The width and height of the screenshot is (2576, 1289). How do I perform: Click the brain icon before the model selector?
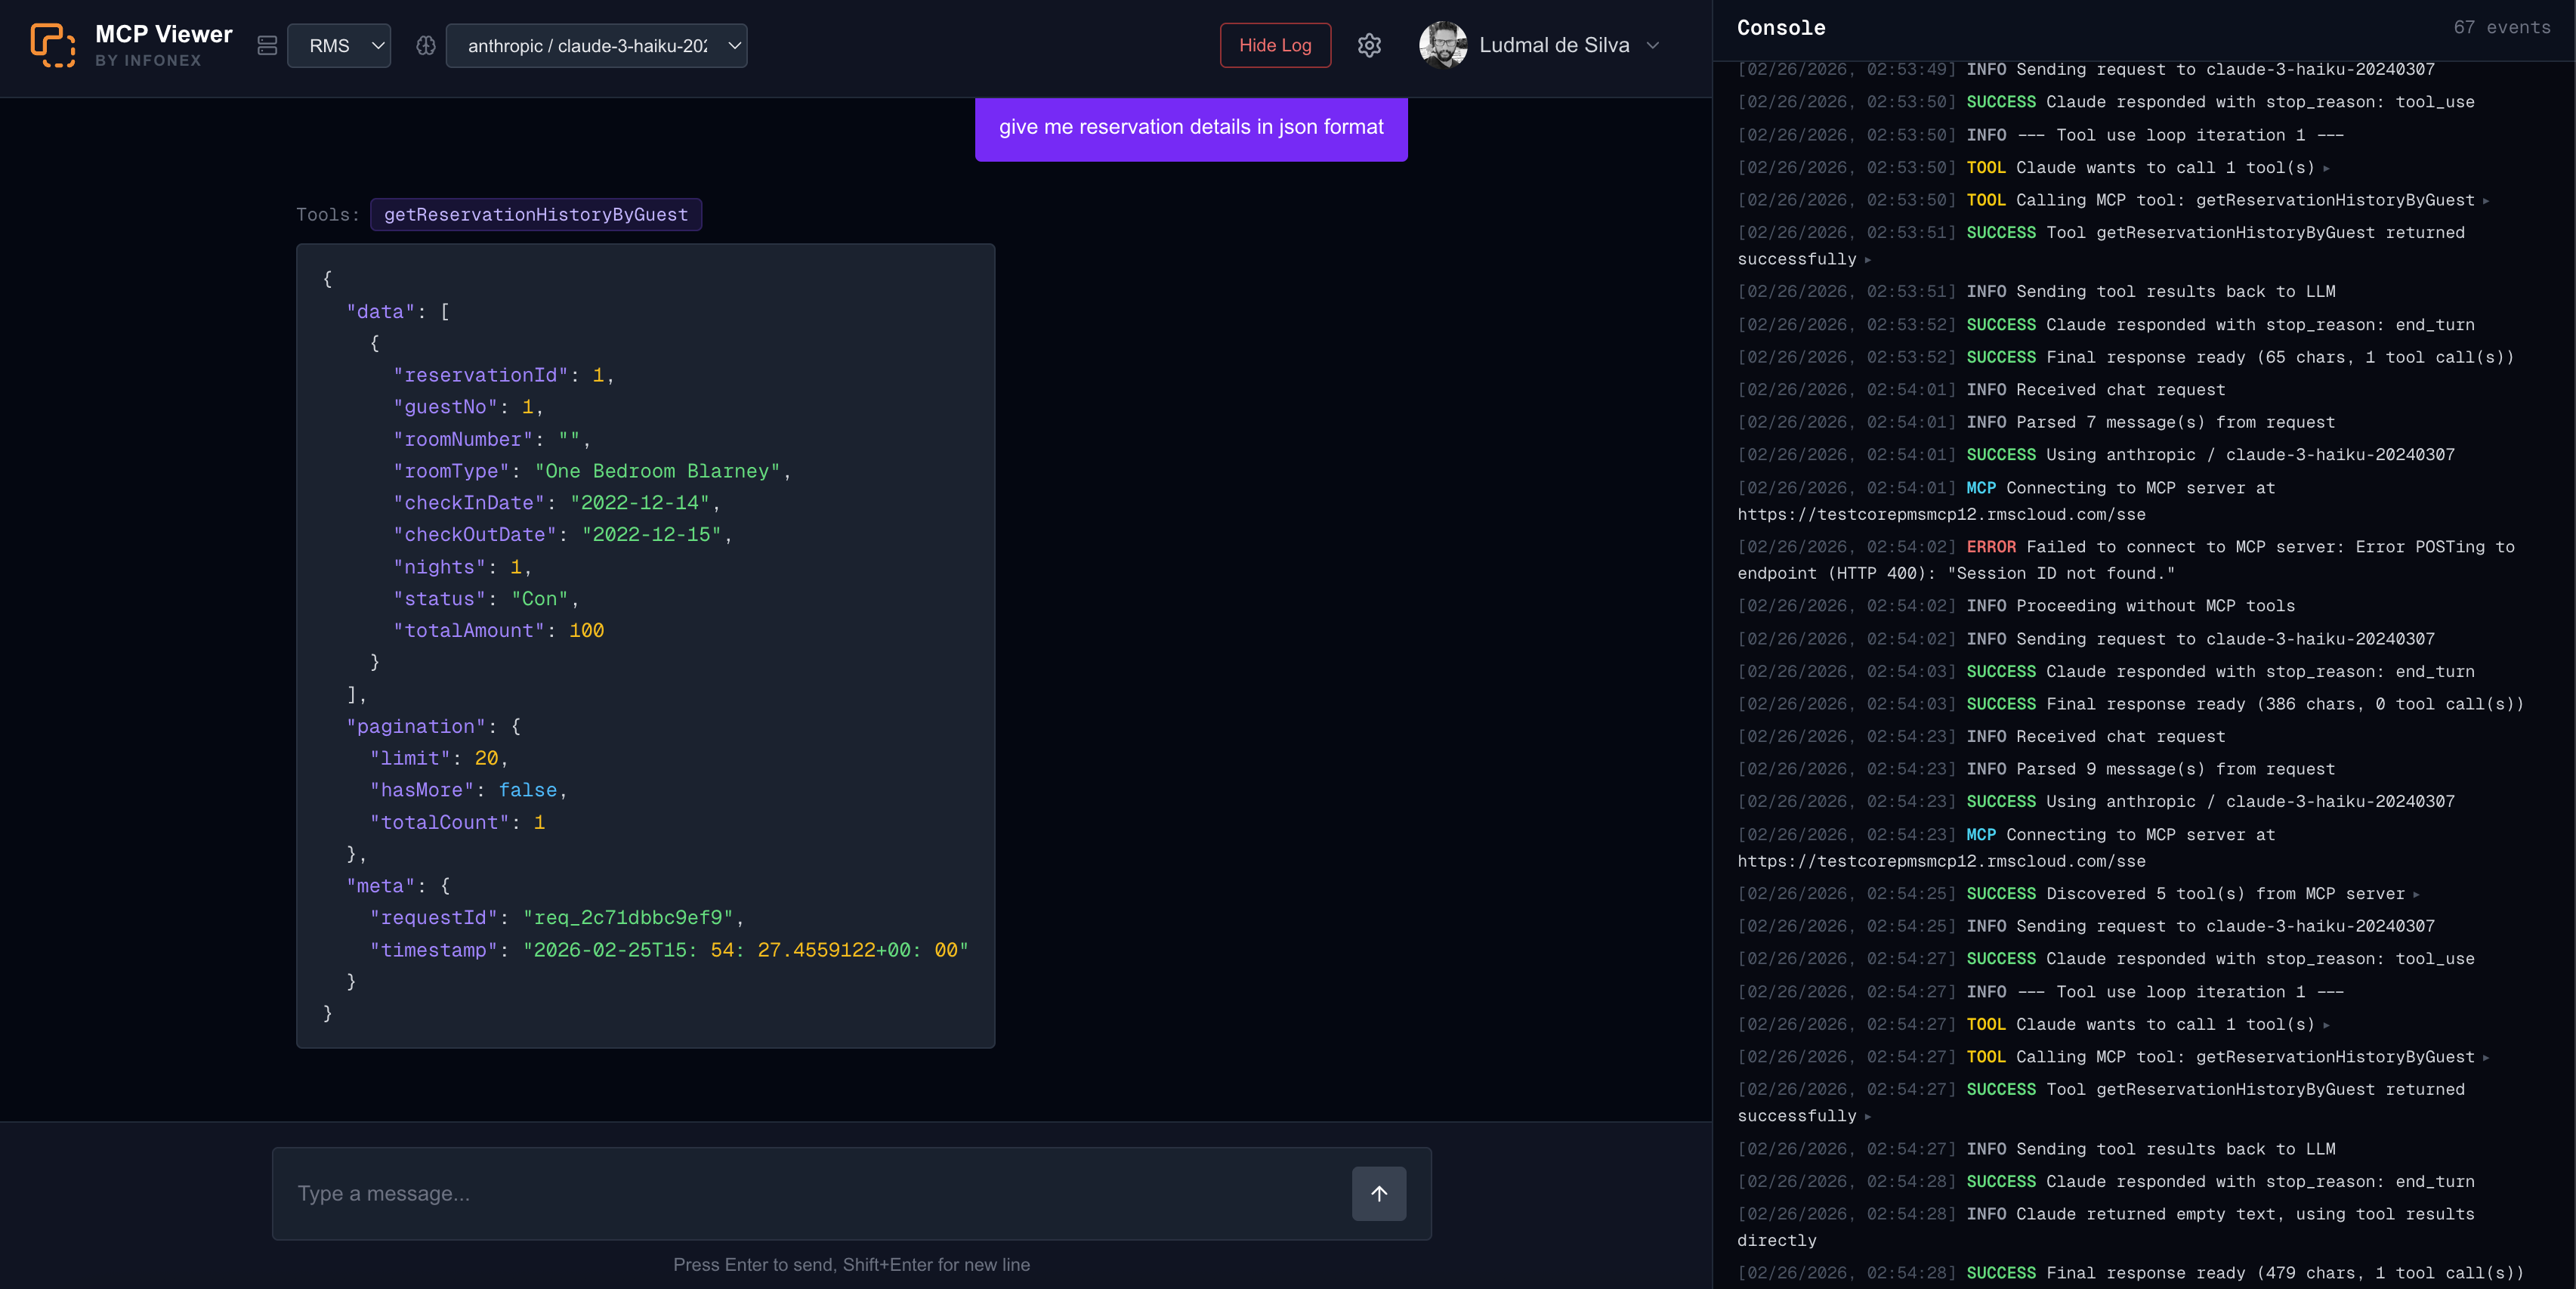424,45
